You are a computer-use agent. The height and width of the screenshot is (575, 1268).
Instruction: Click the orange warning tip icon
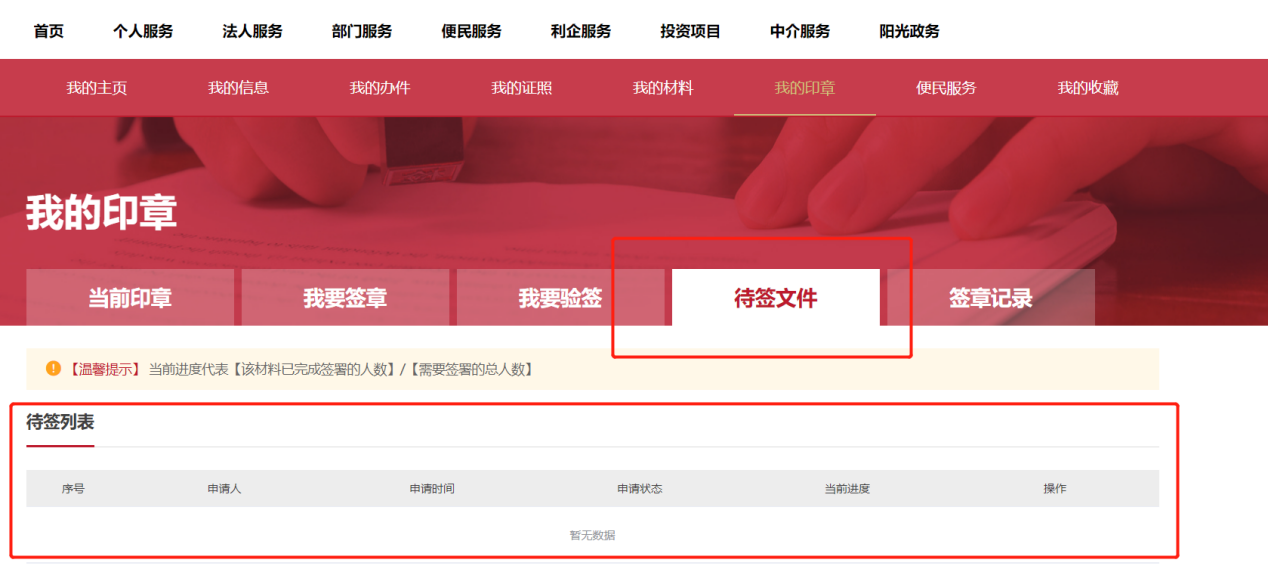(53, 369)
